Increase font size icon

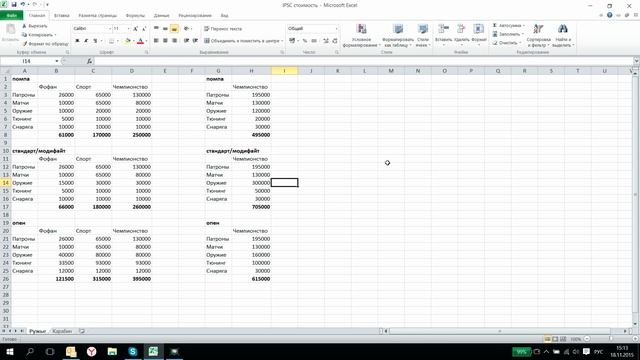point(136,29)
